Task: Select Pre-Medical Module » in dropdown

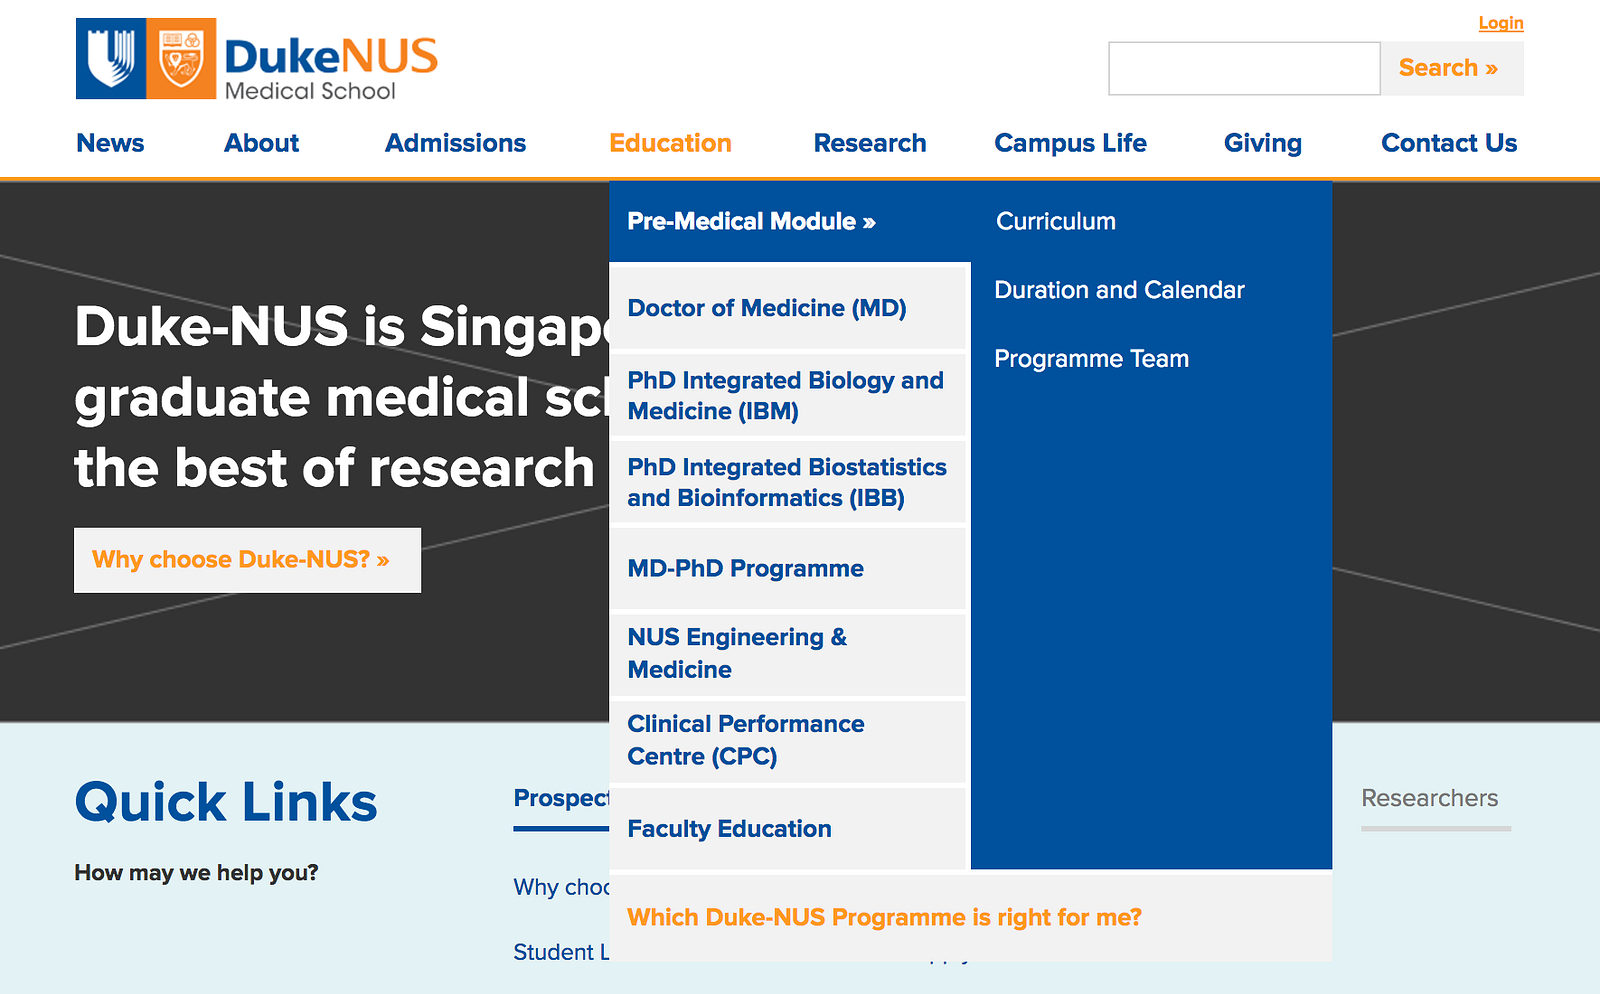Action: click(x=790, y=221)
